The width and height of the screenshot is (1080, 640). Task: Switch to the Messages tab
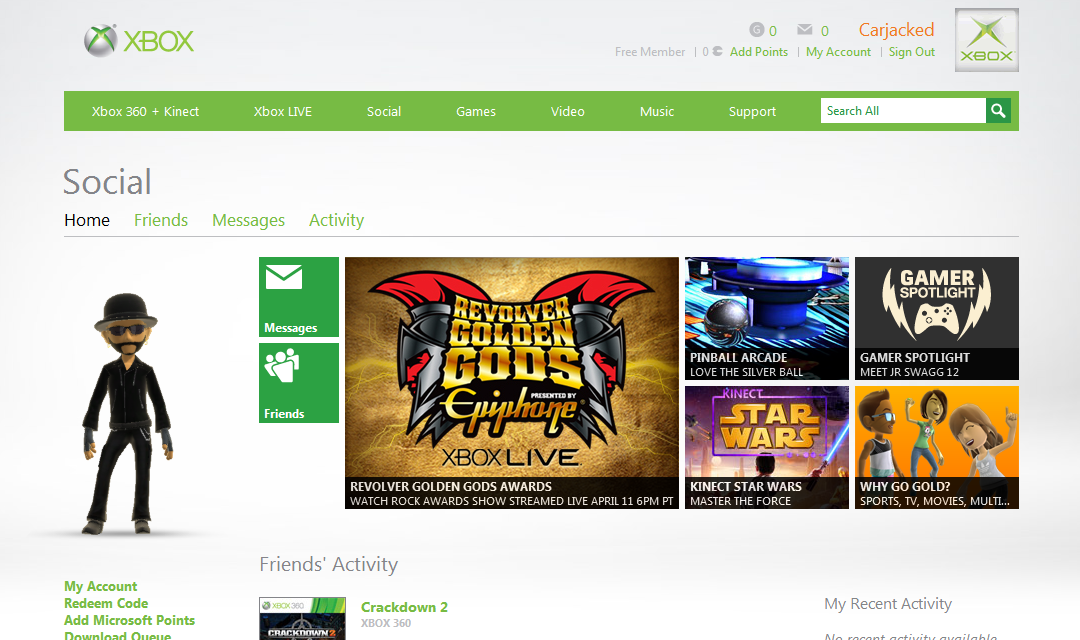248,220
